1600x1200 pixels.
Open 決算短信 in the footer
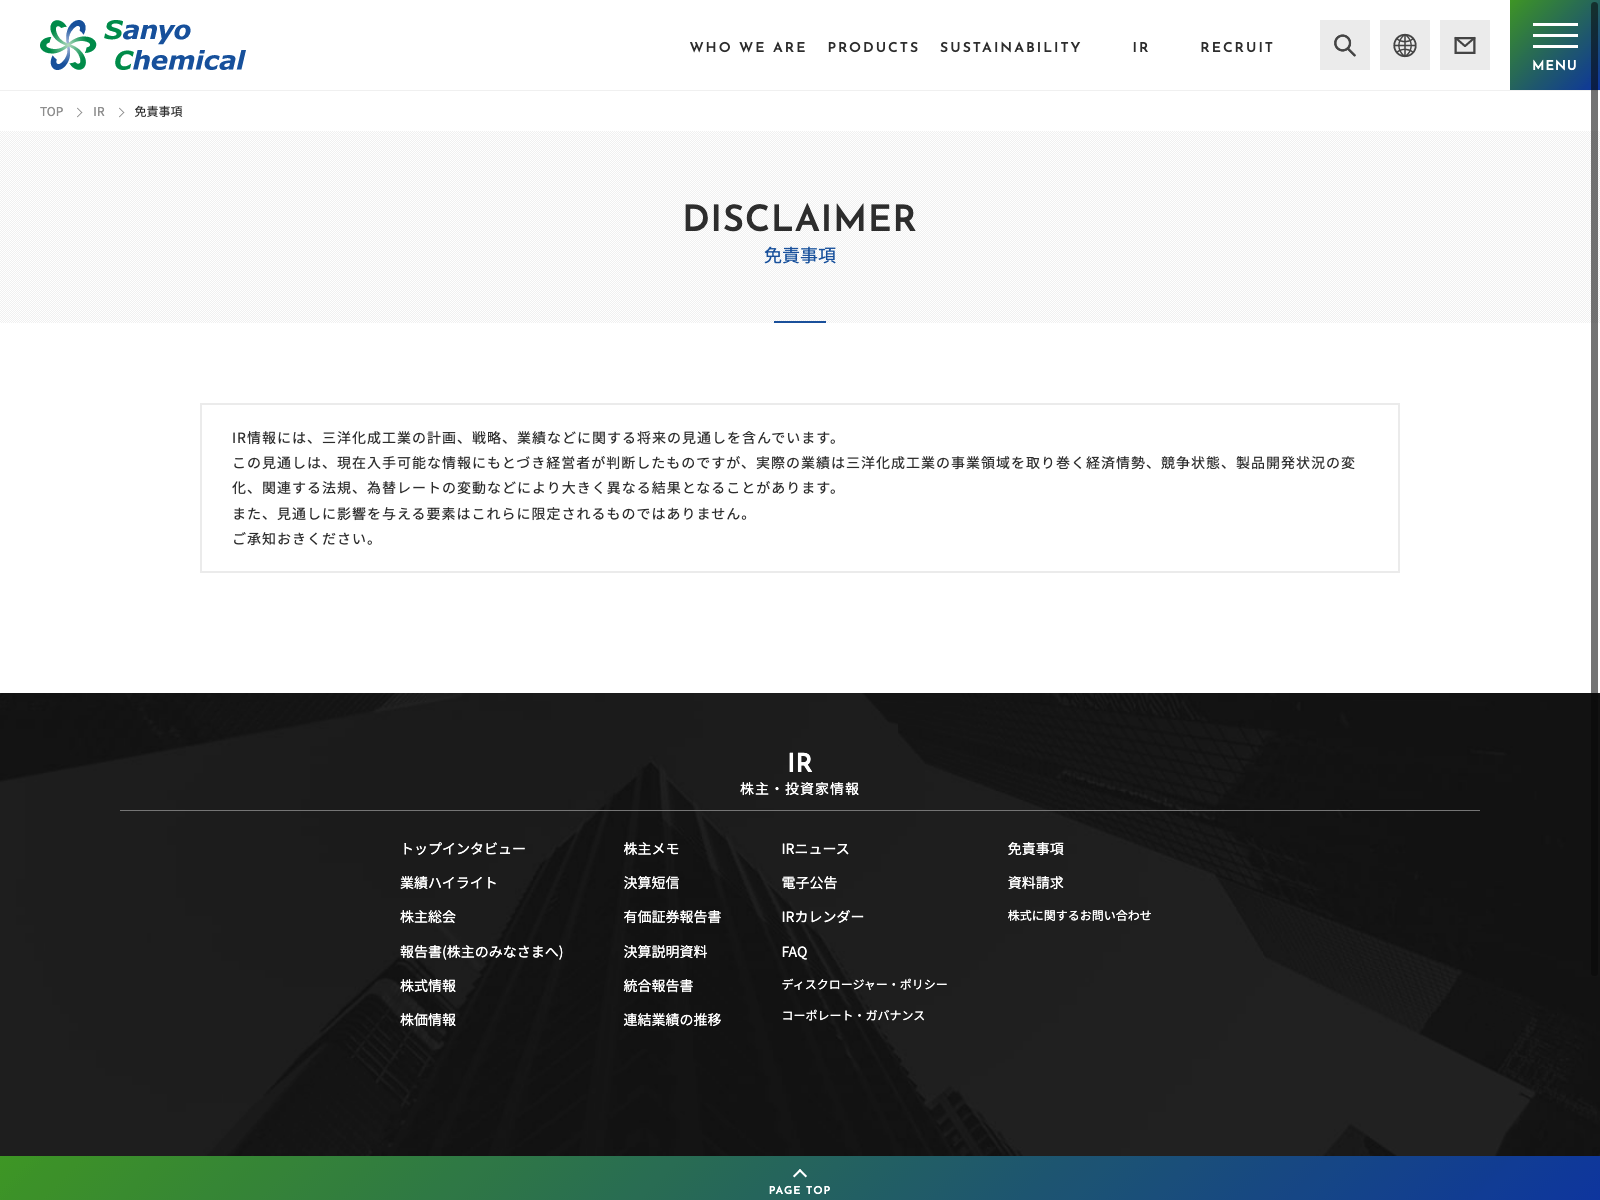pyautogui.click(x=651, y=883)
